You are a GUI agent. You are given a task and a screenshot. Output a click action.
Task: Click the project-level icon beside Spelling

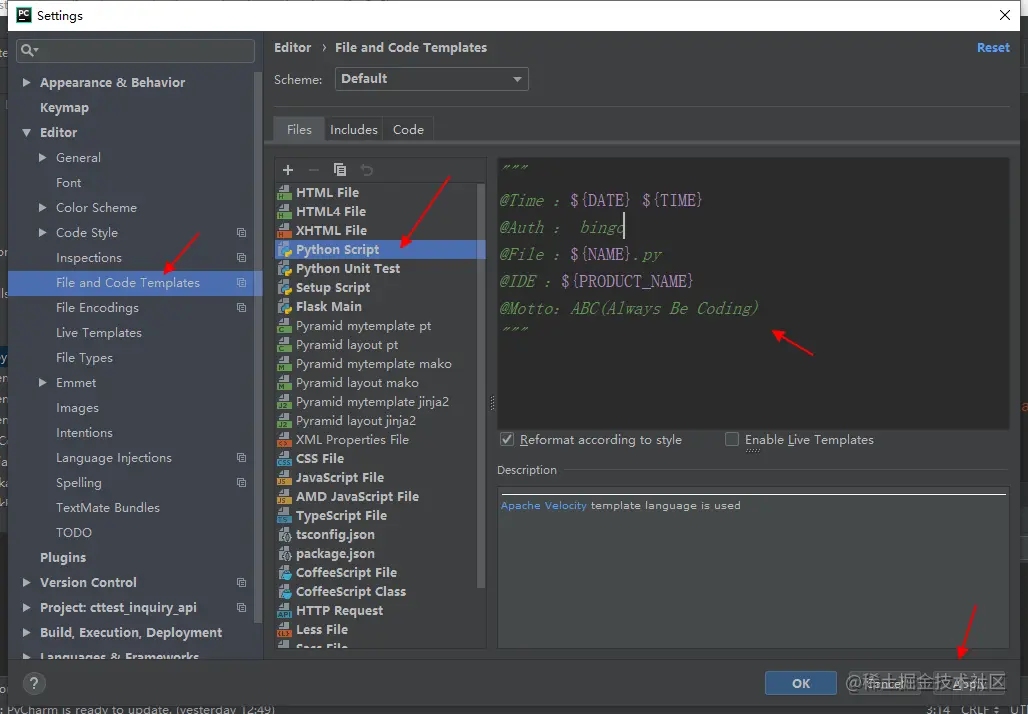(241, 483)
